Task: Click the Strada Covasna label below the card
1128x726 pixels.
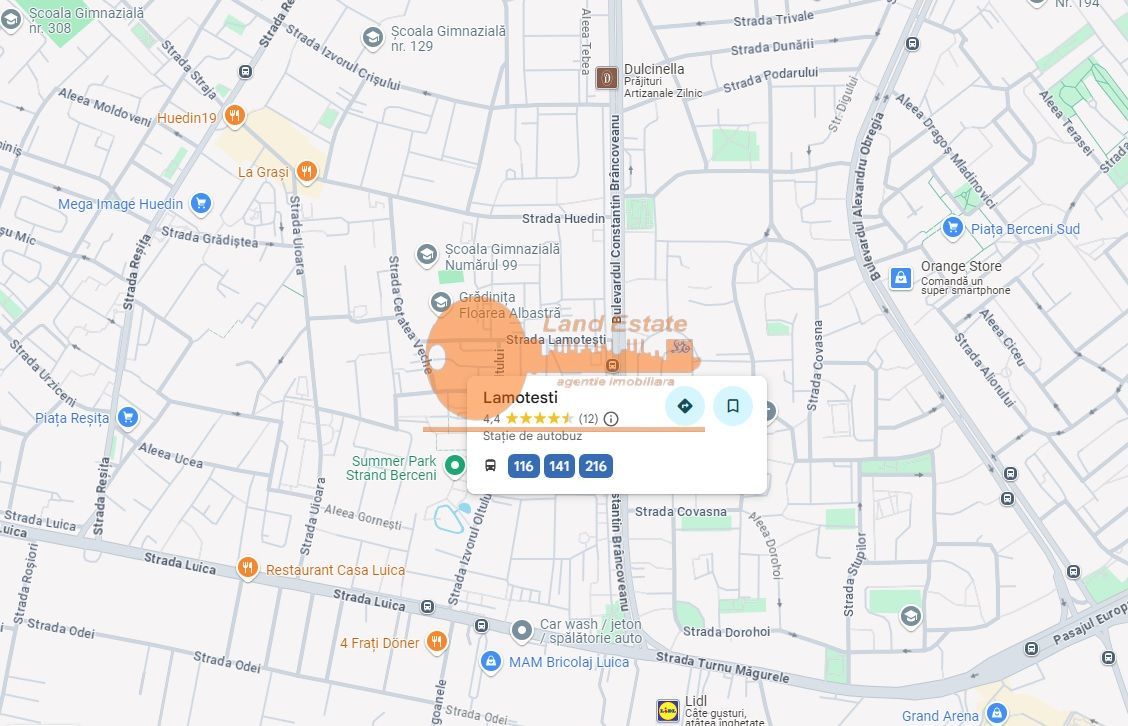Action: [x=681, y=512]
